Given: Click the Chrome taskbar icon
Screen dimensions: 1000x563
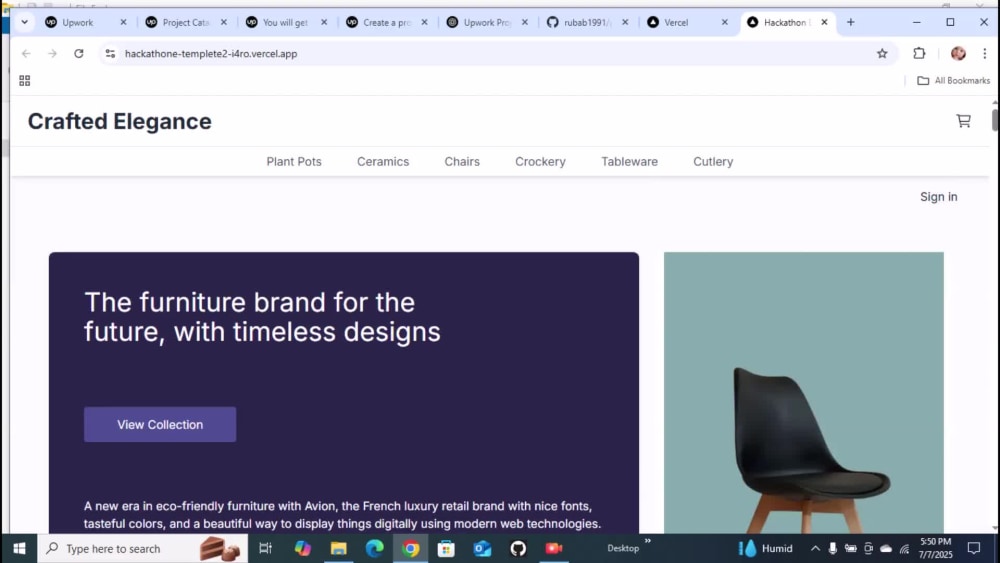Looking at the screenshot, I should pos(411,548).
